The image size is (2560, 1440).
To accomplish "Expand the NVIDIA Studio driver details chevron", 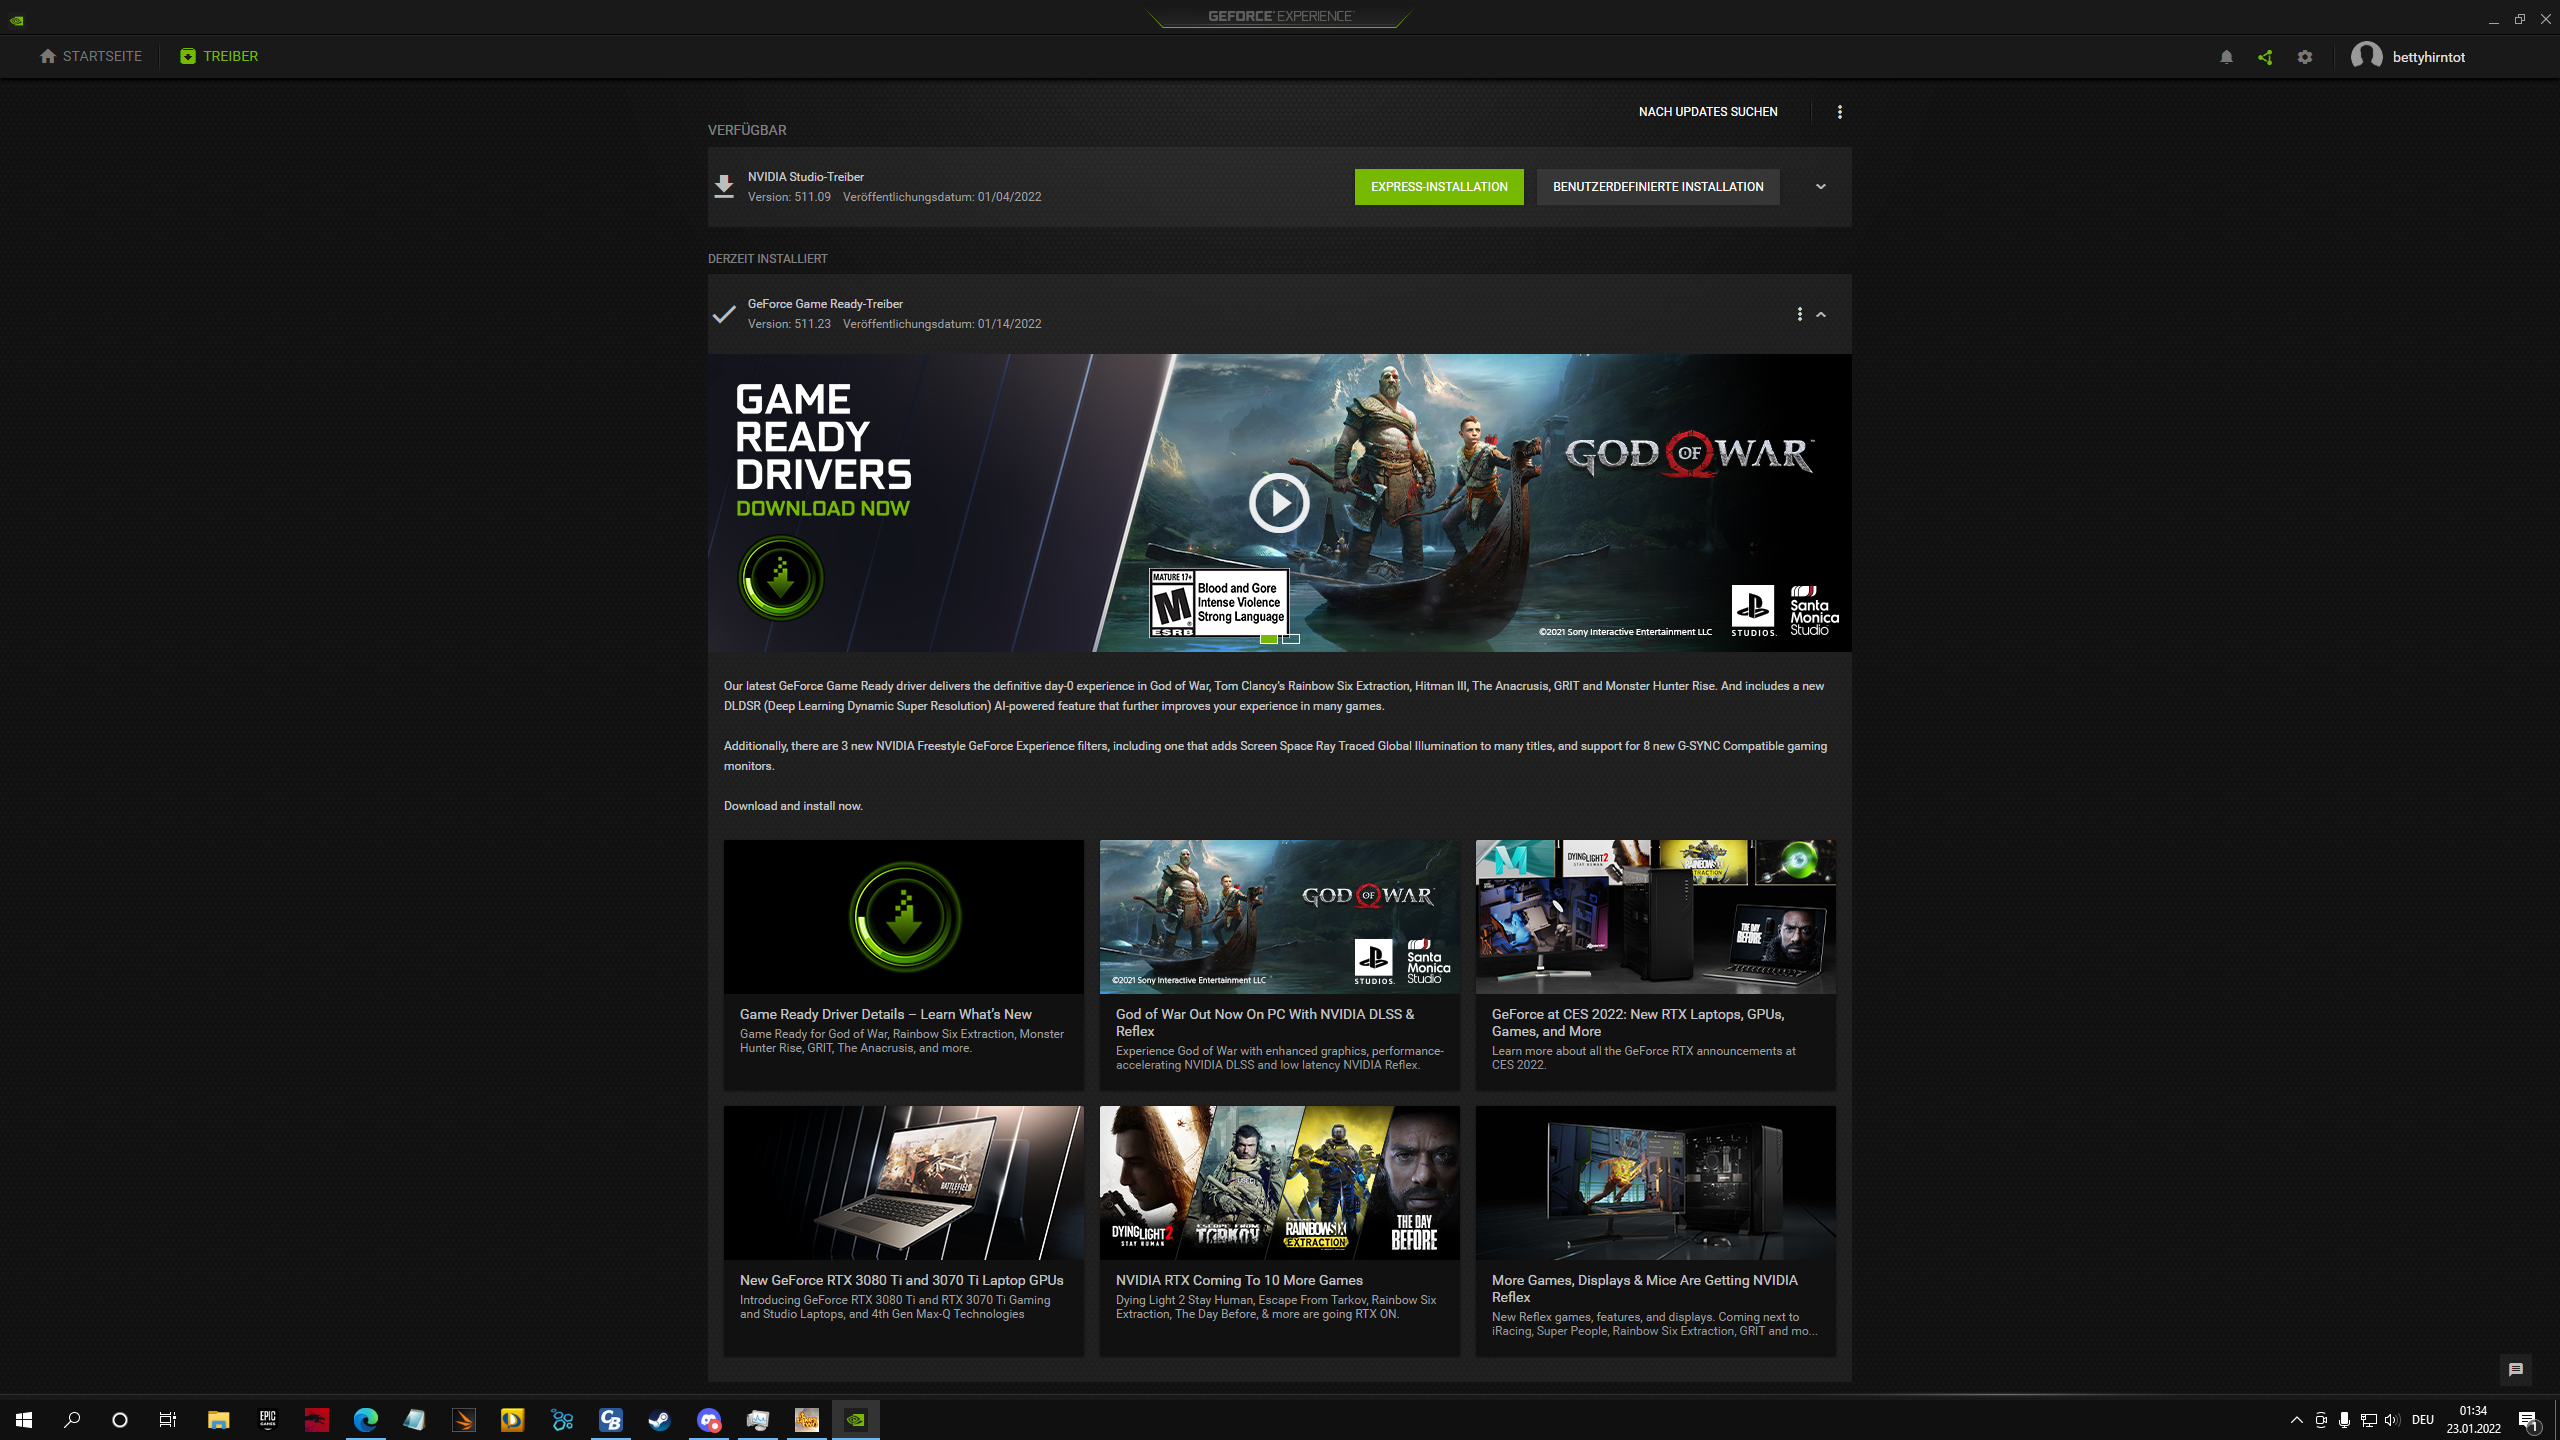I will 1821,187.
